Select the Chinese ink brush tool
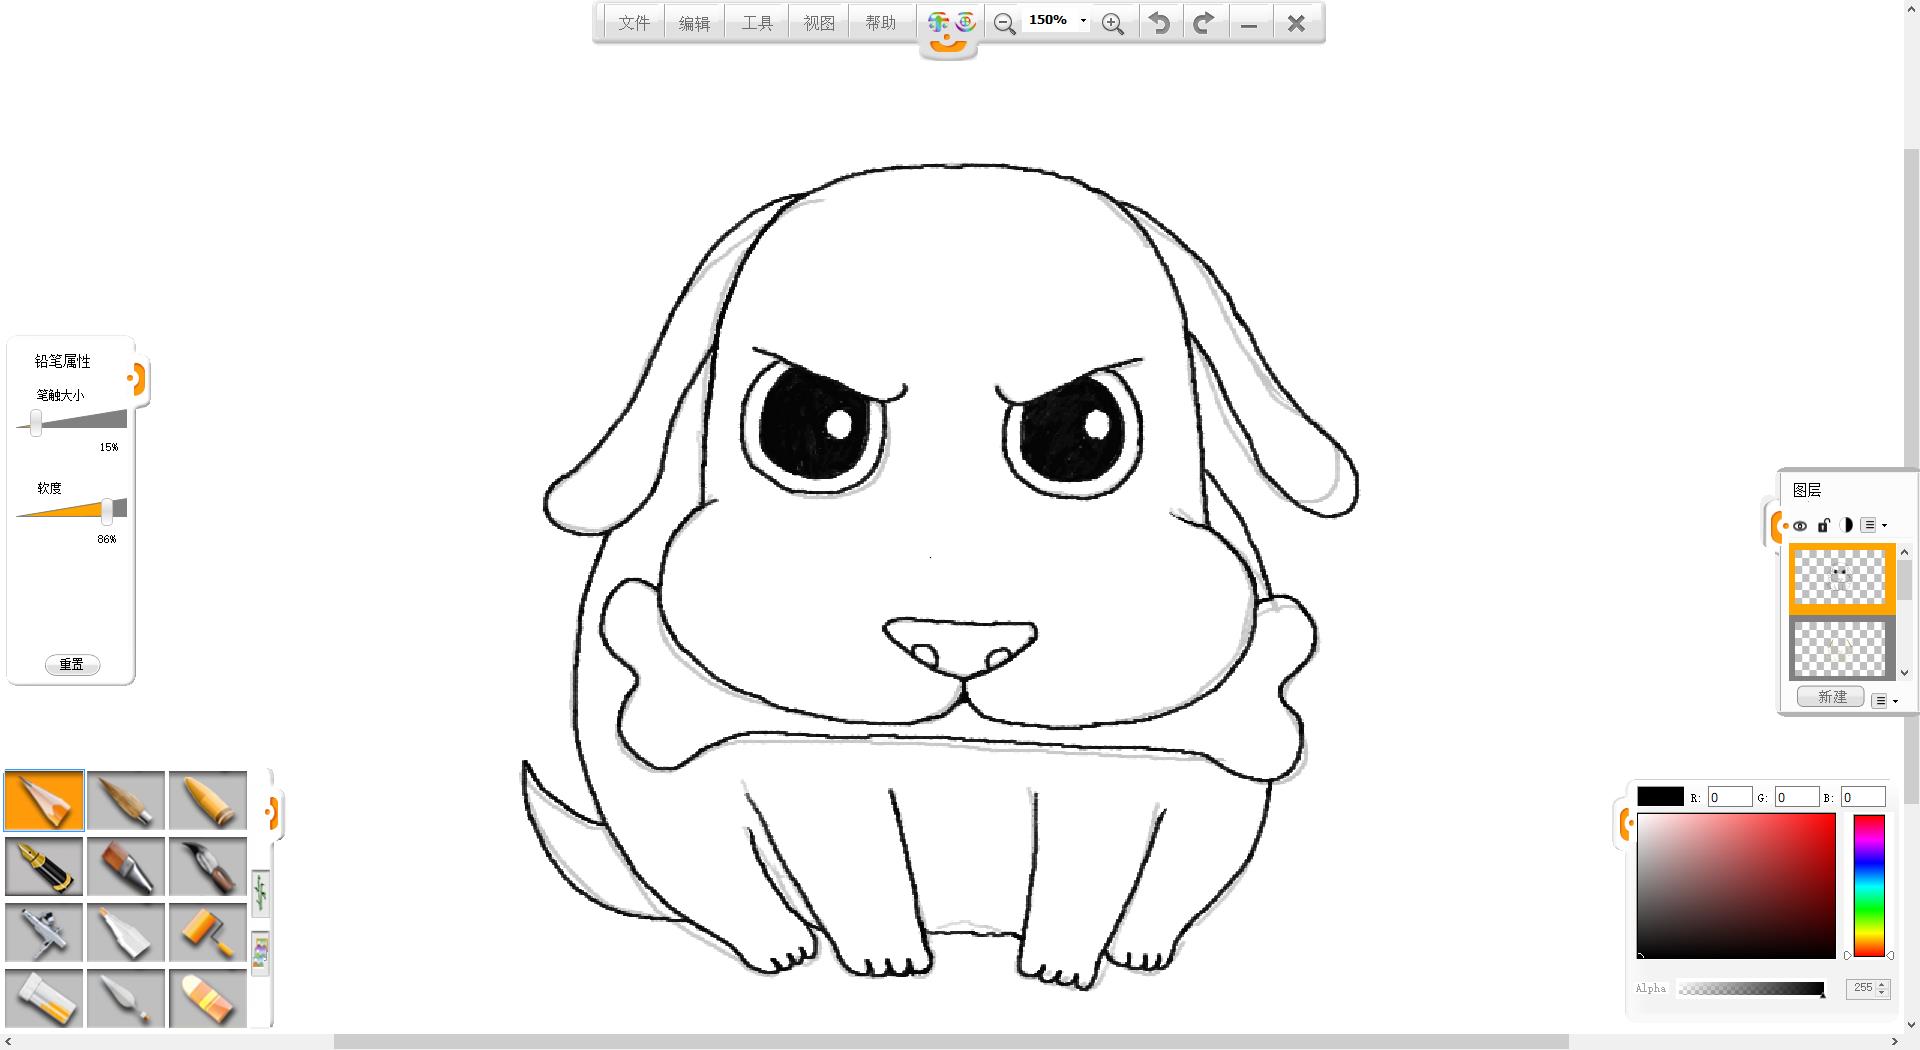This screenshot has width=1920, height=1050. pos(207,866)
